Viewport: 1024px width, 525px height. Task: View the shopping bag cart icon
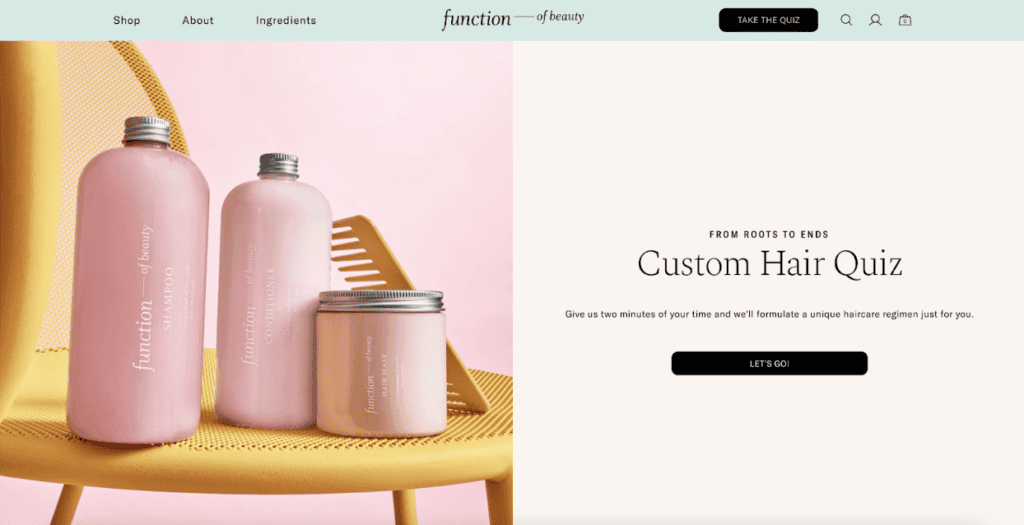tap(904, 20)
